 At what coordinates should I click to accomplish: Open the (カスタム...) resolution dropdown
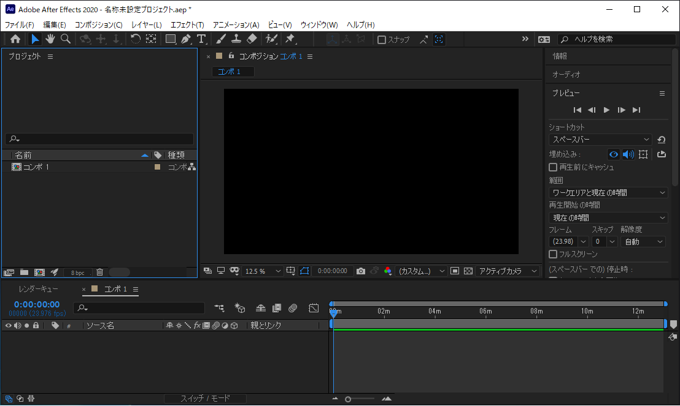click(x=421, y=271)
